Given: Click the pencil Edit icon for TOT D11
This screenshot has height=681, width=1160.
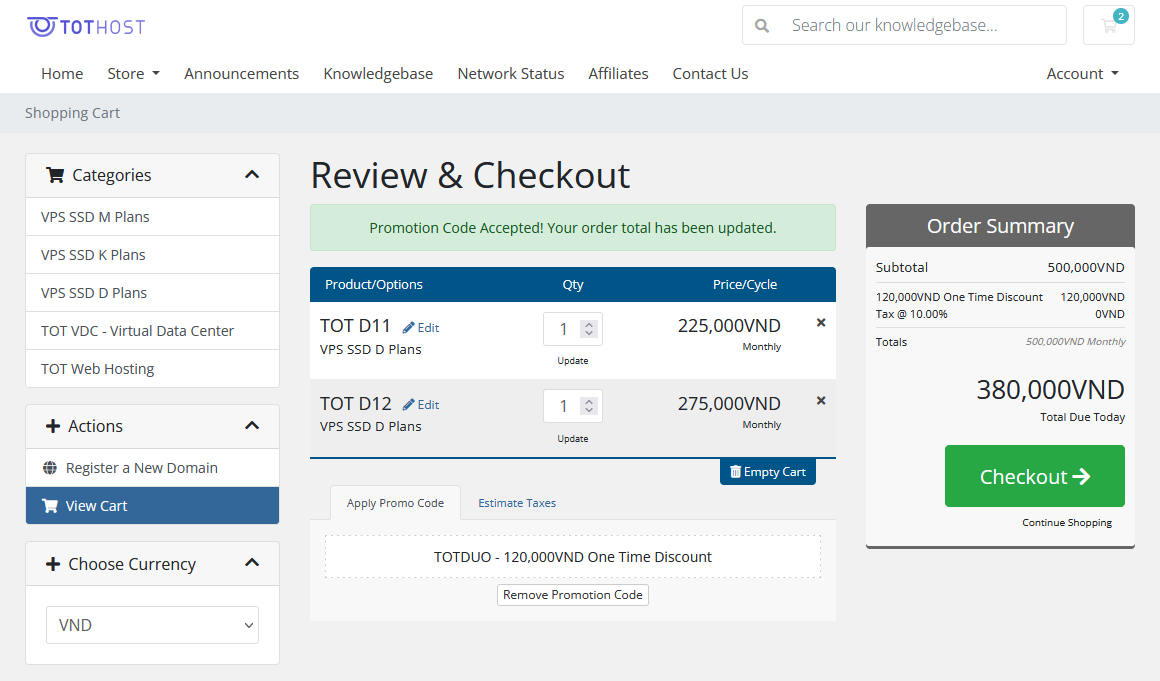Looking at the screenshot, I should (x=409, y=328).
